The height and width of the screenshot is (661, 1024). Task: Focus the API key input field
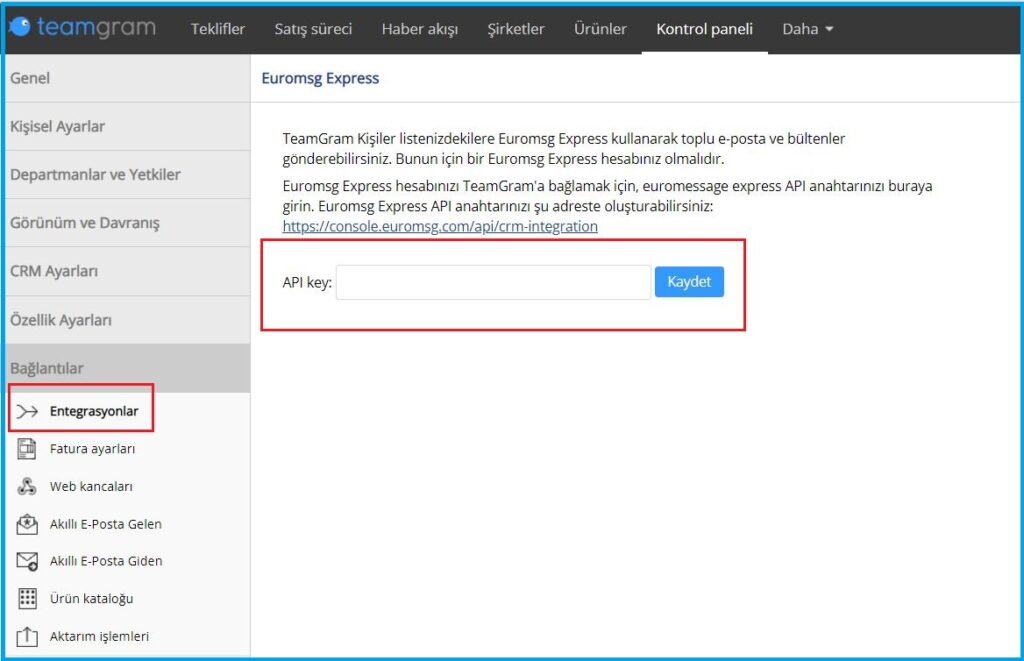[x=493, y=282]
